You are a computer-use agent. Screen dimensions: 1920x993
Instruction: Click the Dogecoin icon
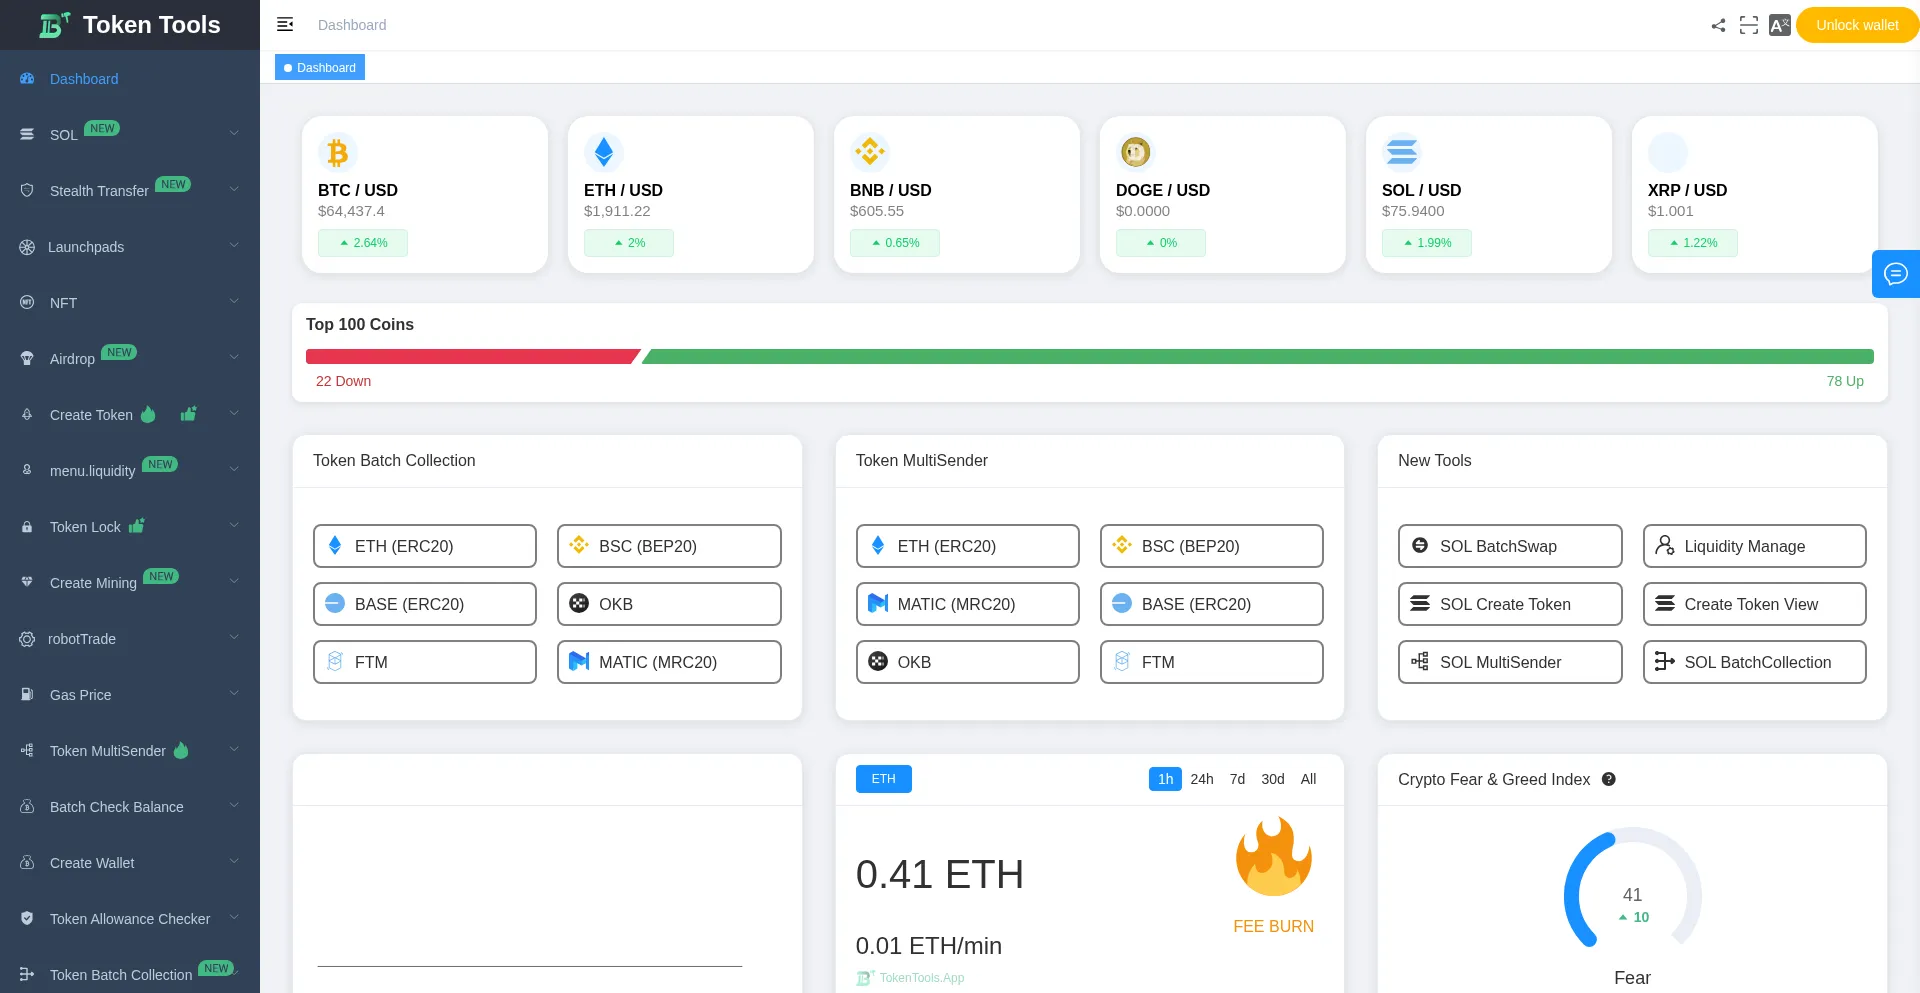[x=1136, y=152]
